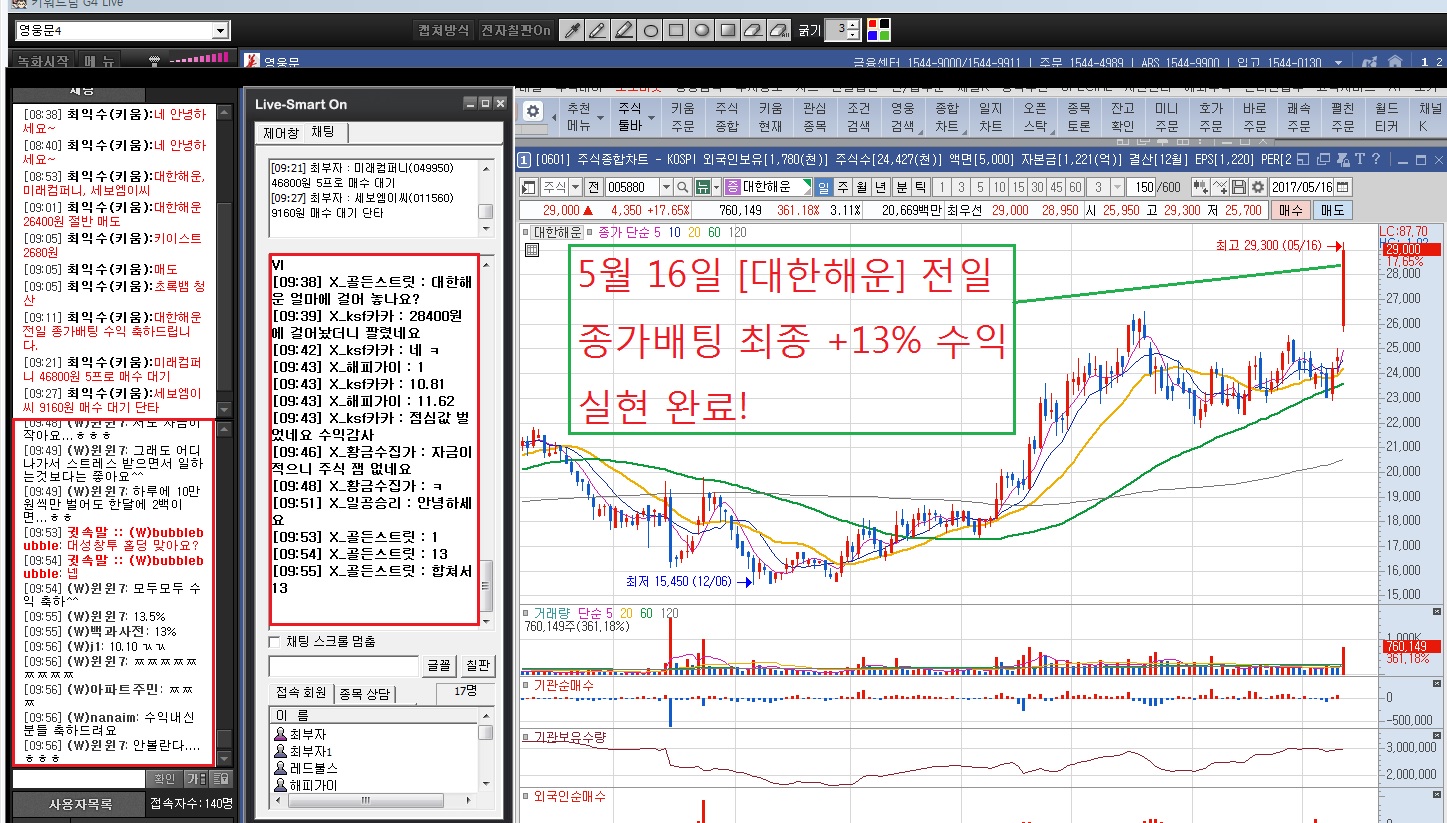1447x823 pixels.
Task: Open 관심종목 watchlist screen
Action: [815, 117]
